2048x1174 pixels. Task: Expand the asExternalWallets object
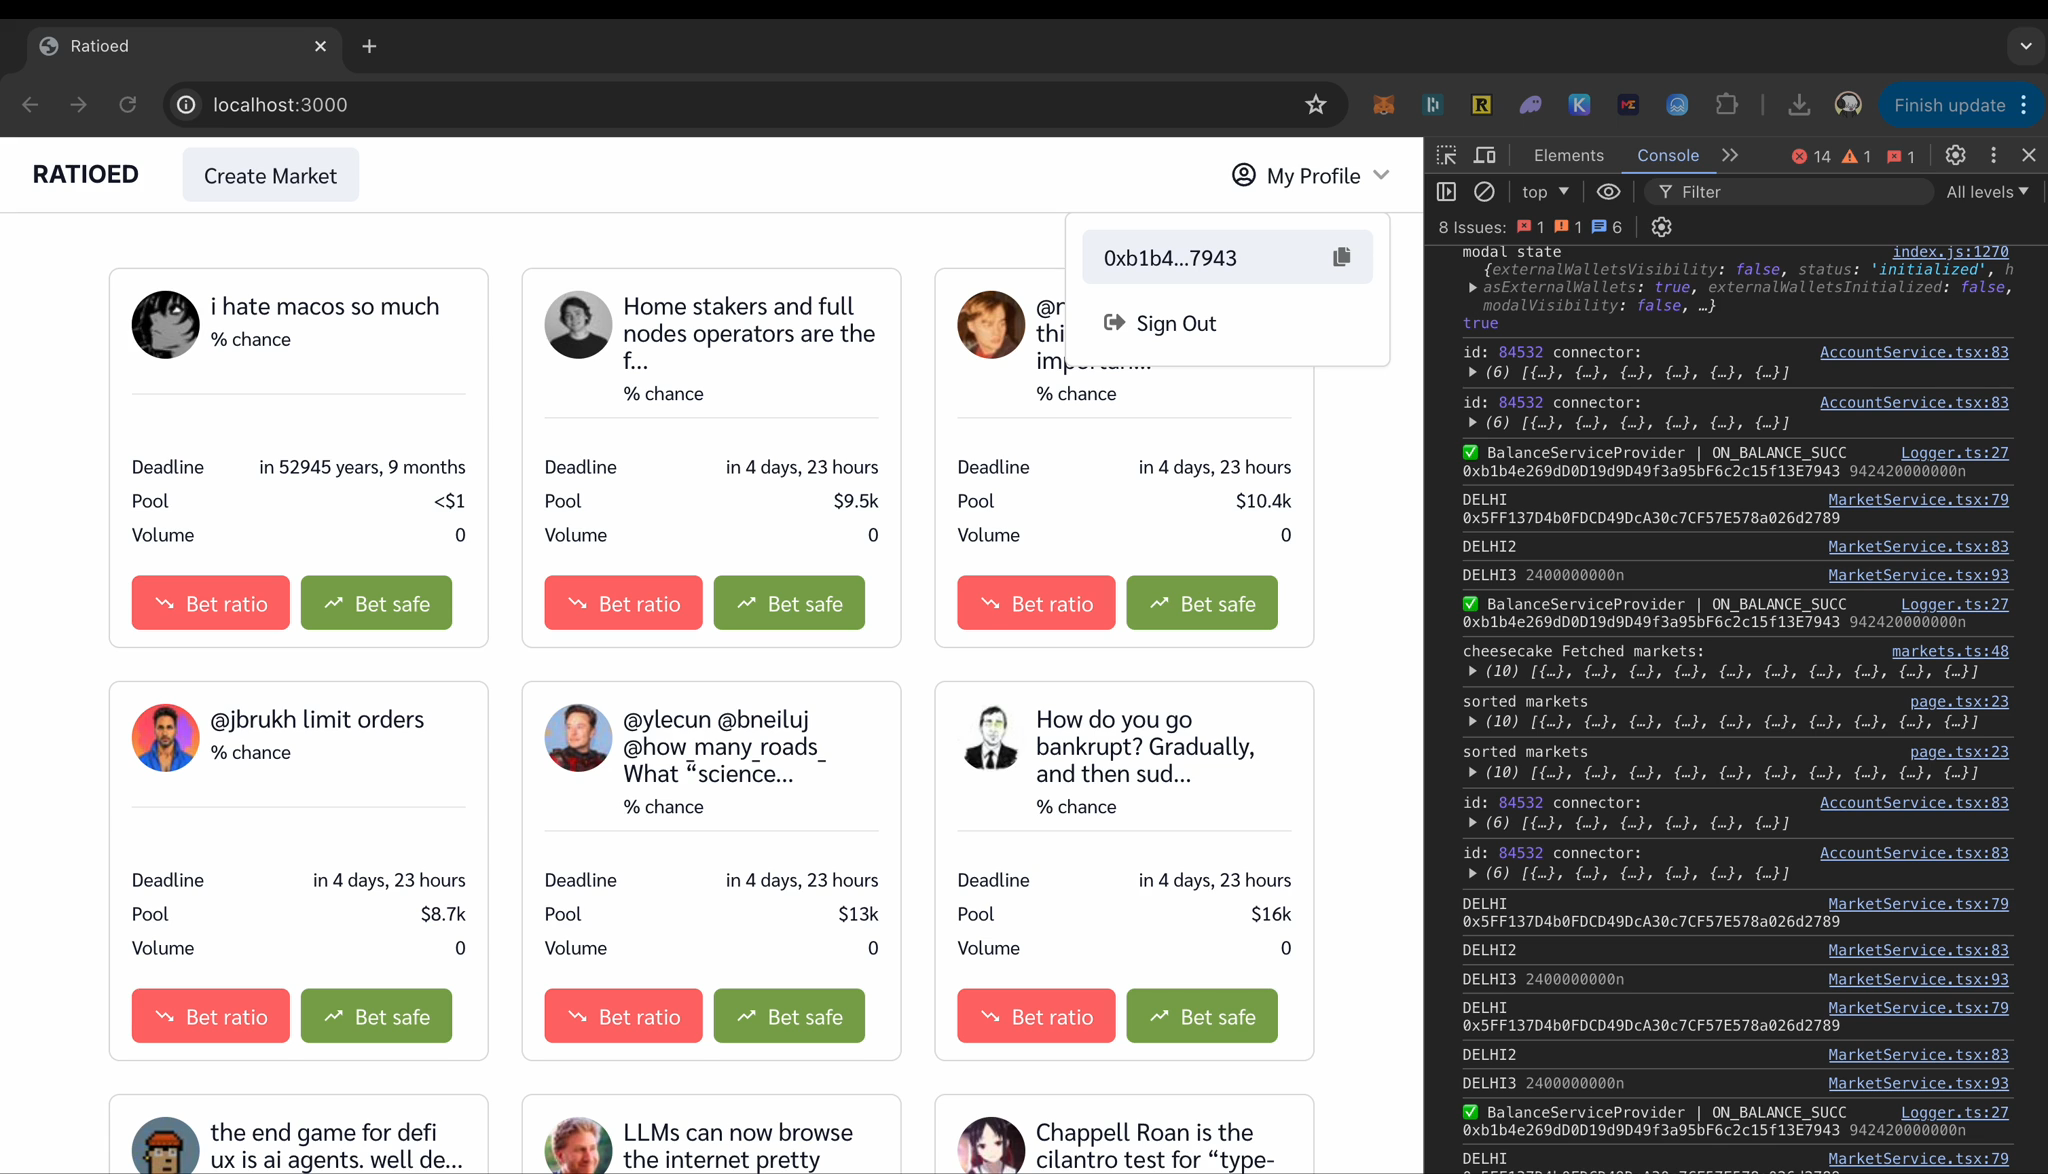(1473, 287)
